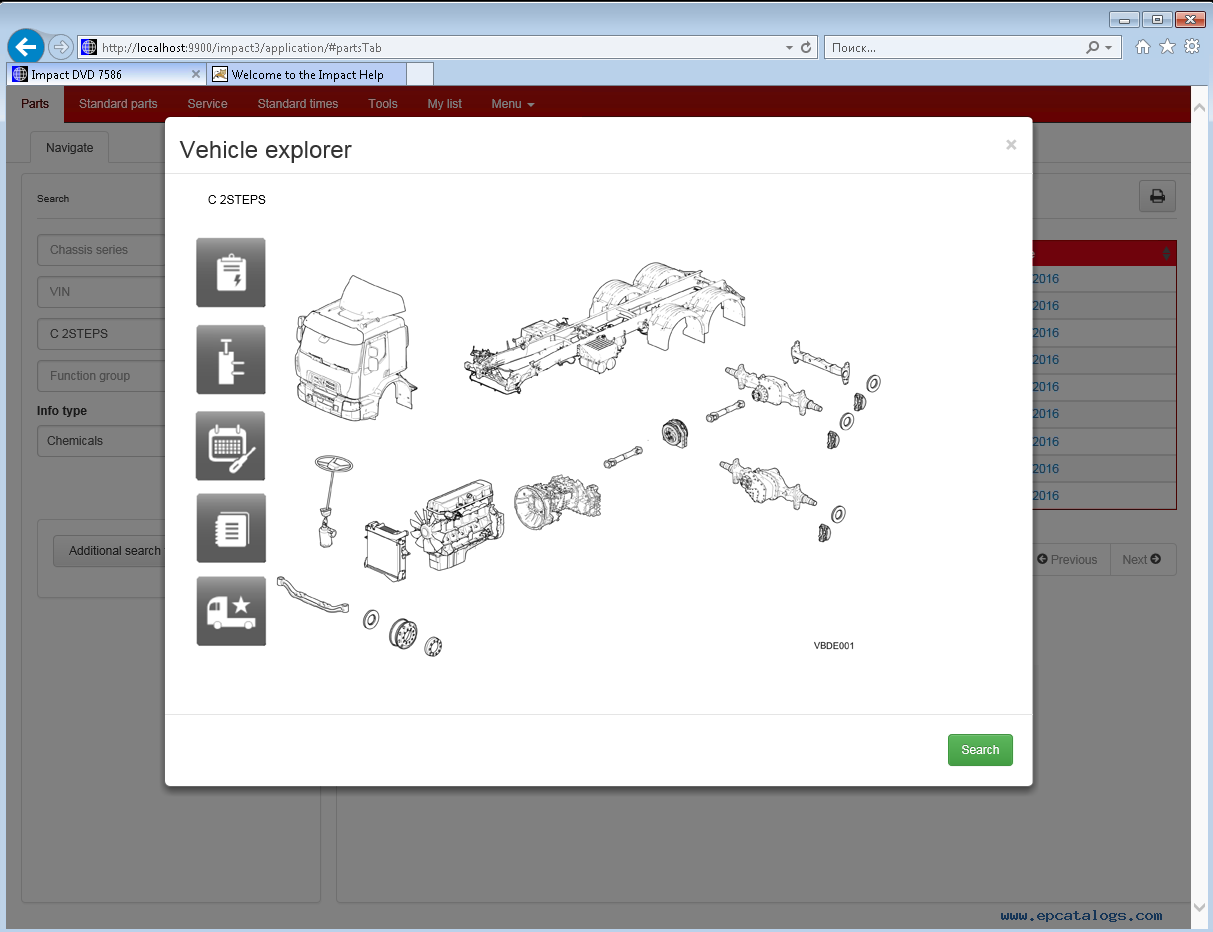Viewport: 1213px width, 932px height.
Task: Close the Vehicle explorer dialog
Action: coord(1011,146)
